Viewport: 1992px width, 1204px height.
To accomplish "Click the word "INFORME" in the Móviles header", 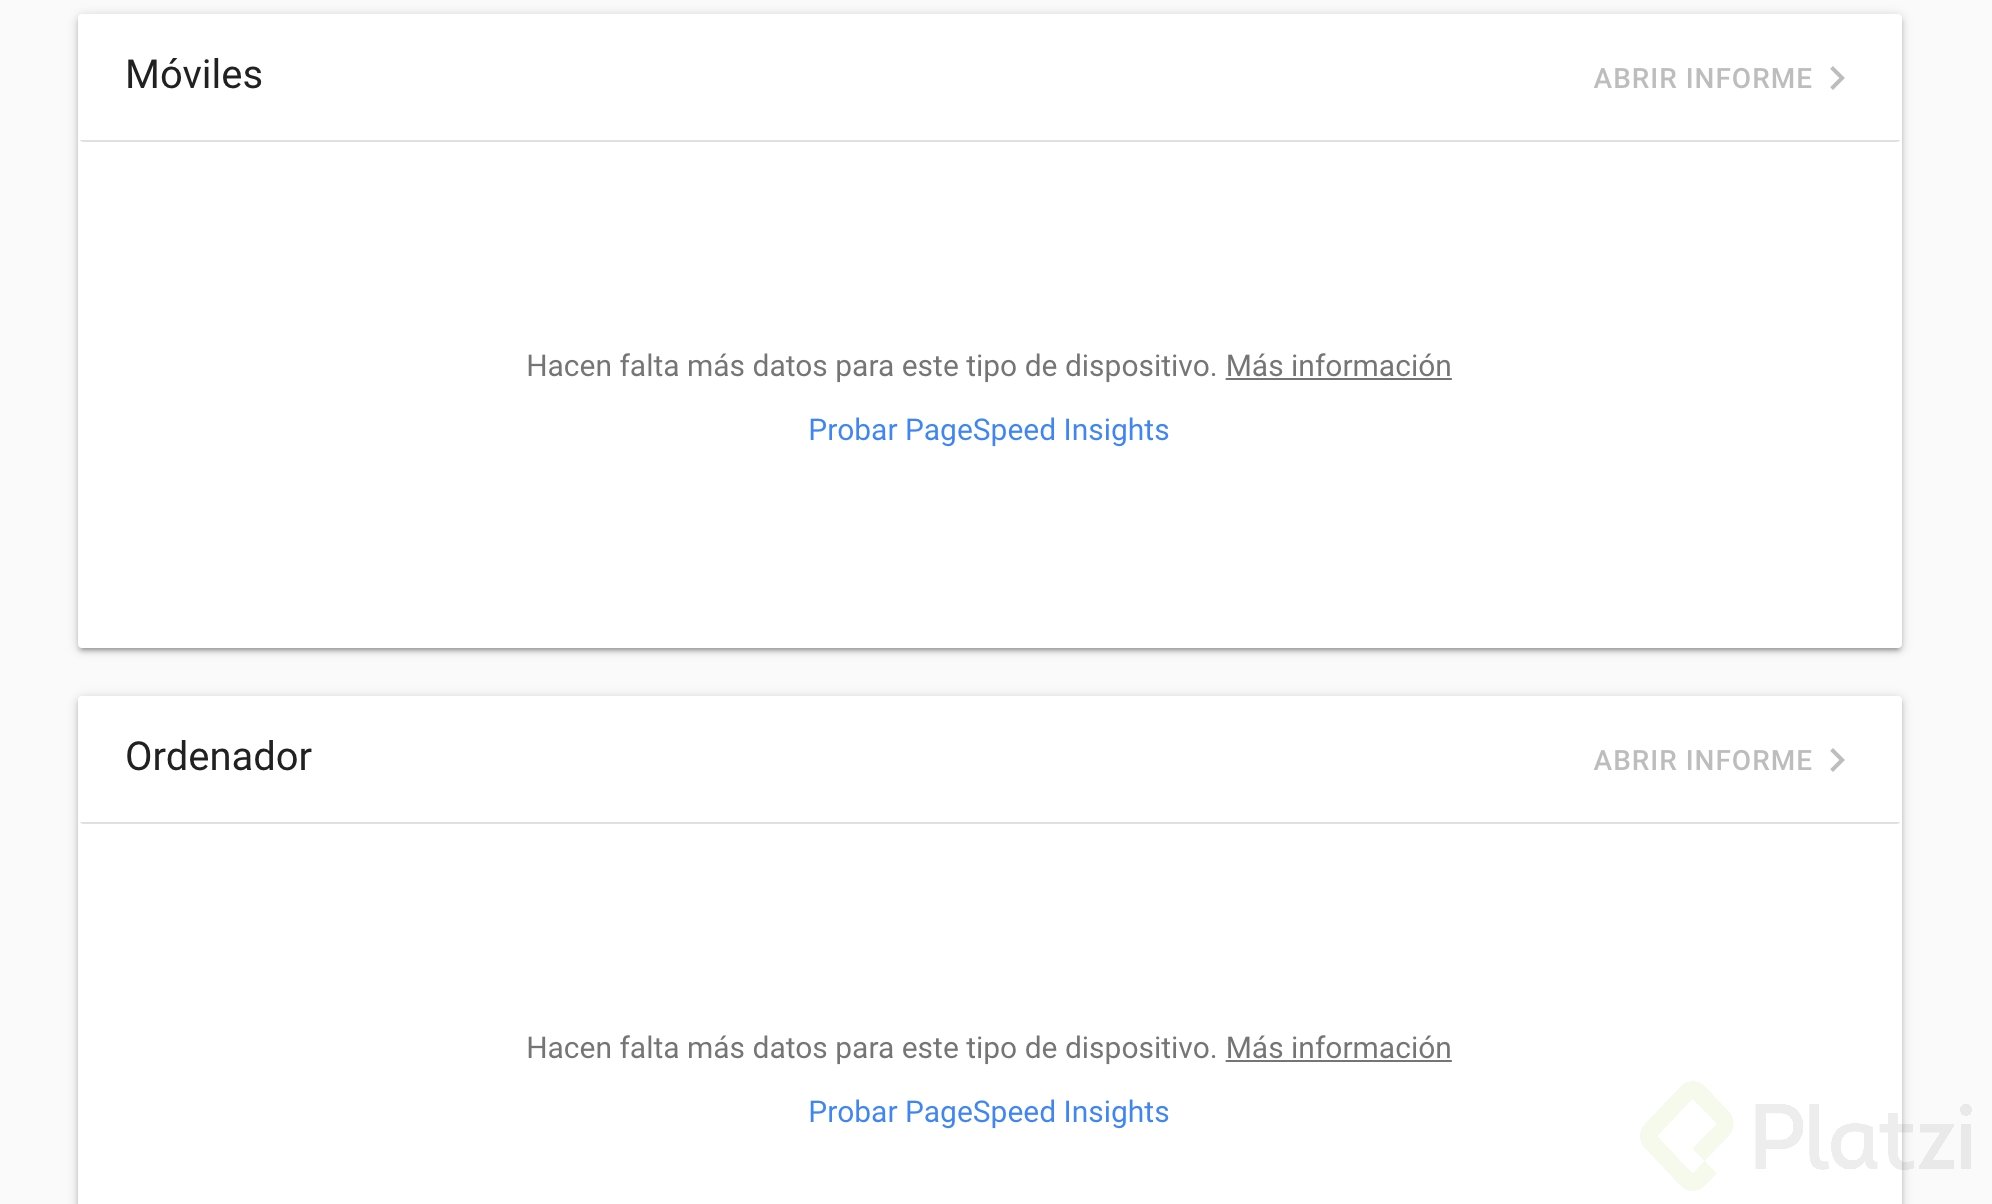I will coord(1749,78).
